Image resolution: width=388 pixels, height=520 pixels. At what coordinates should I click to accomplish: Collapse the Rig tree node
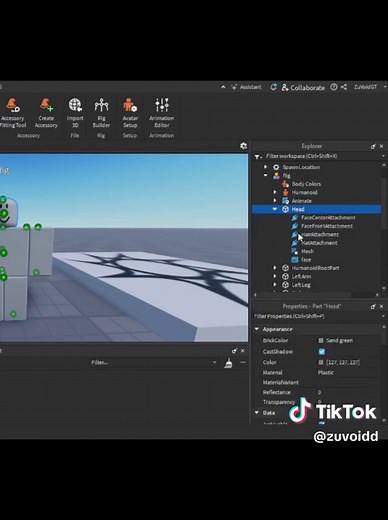[x=265, y=175]
